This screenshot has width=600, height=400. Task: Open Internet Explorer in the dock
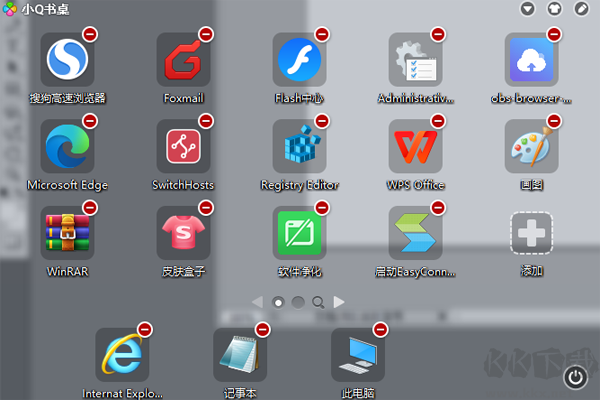(122, 354)
